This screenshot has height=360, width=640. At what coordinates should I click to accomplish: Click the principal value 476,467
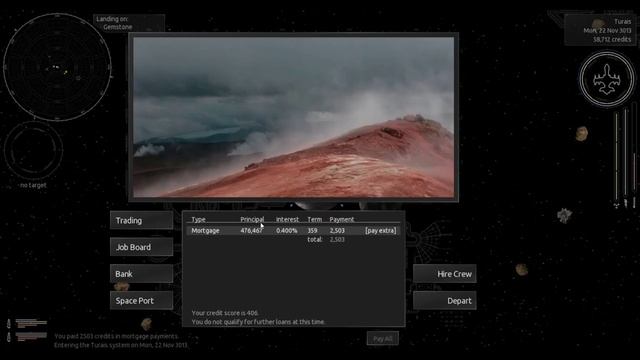coord(251,231)
